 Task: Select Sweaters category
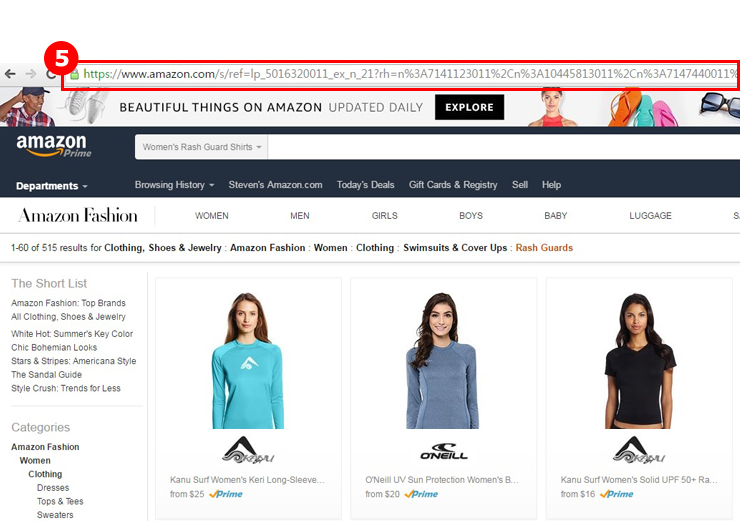click(x=55, y=515)
